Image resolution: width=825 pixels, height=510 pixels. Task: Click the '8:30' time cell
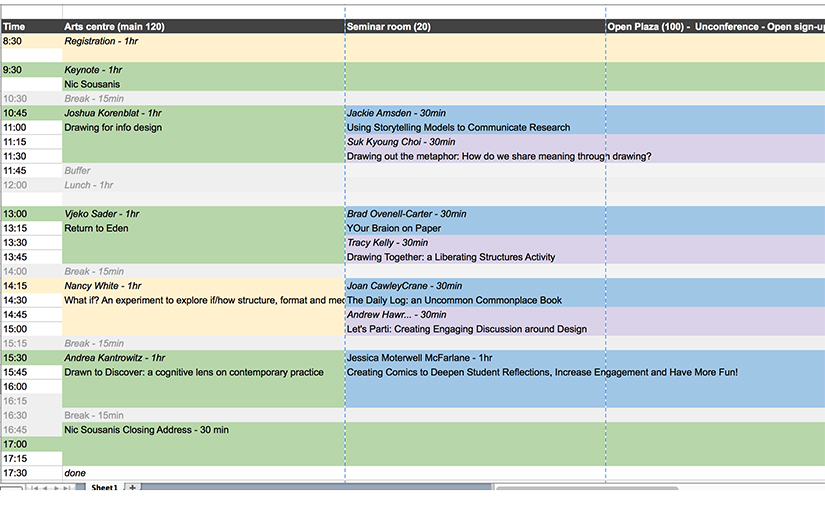(x=32, y=41)
